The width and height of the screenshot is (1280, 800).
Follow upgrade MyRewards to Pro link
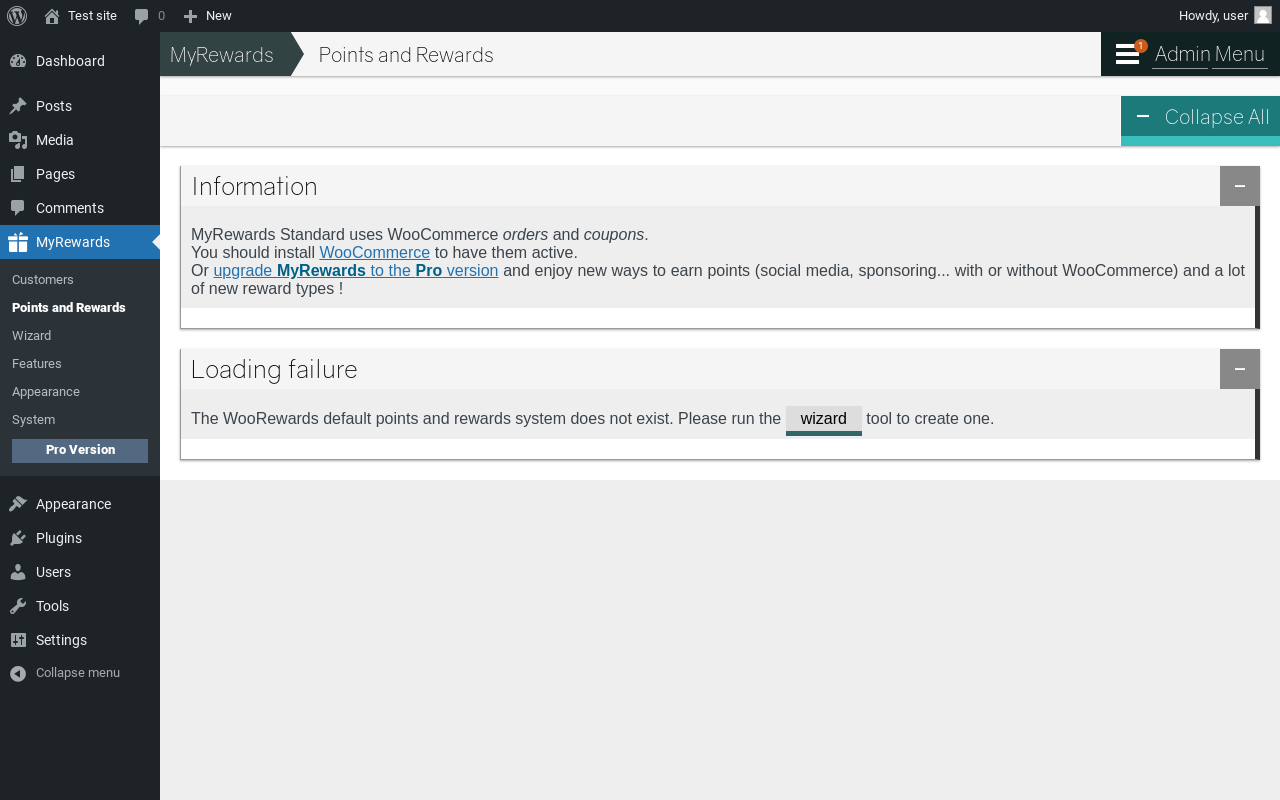click(356, 271)
